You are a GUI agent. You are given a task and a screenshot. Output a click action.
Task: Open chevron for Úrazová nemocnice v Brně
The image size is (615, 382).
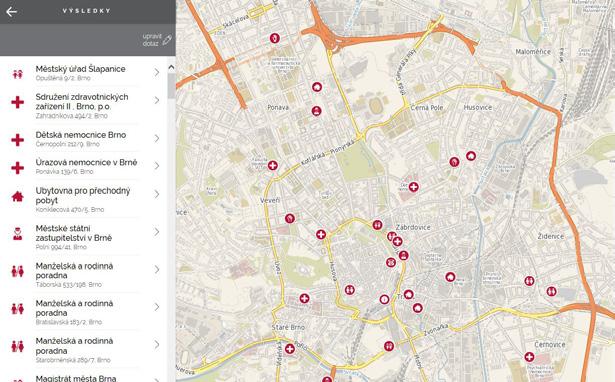[x=156, y=166]
